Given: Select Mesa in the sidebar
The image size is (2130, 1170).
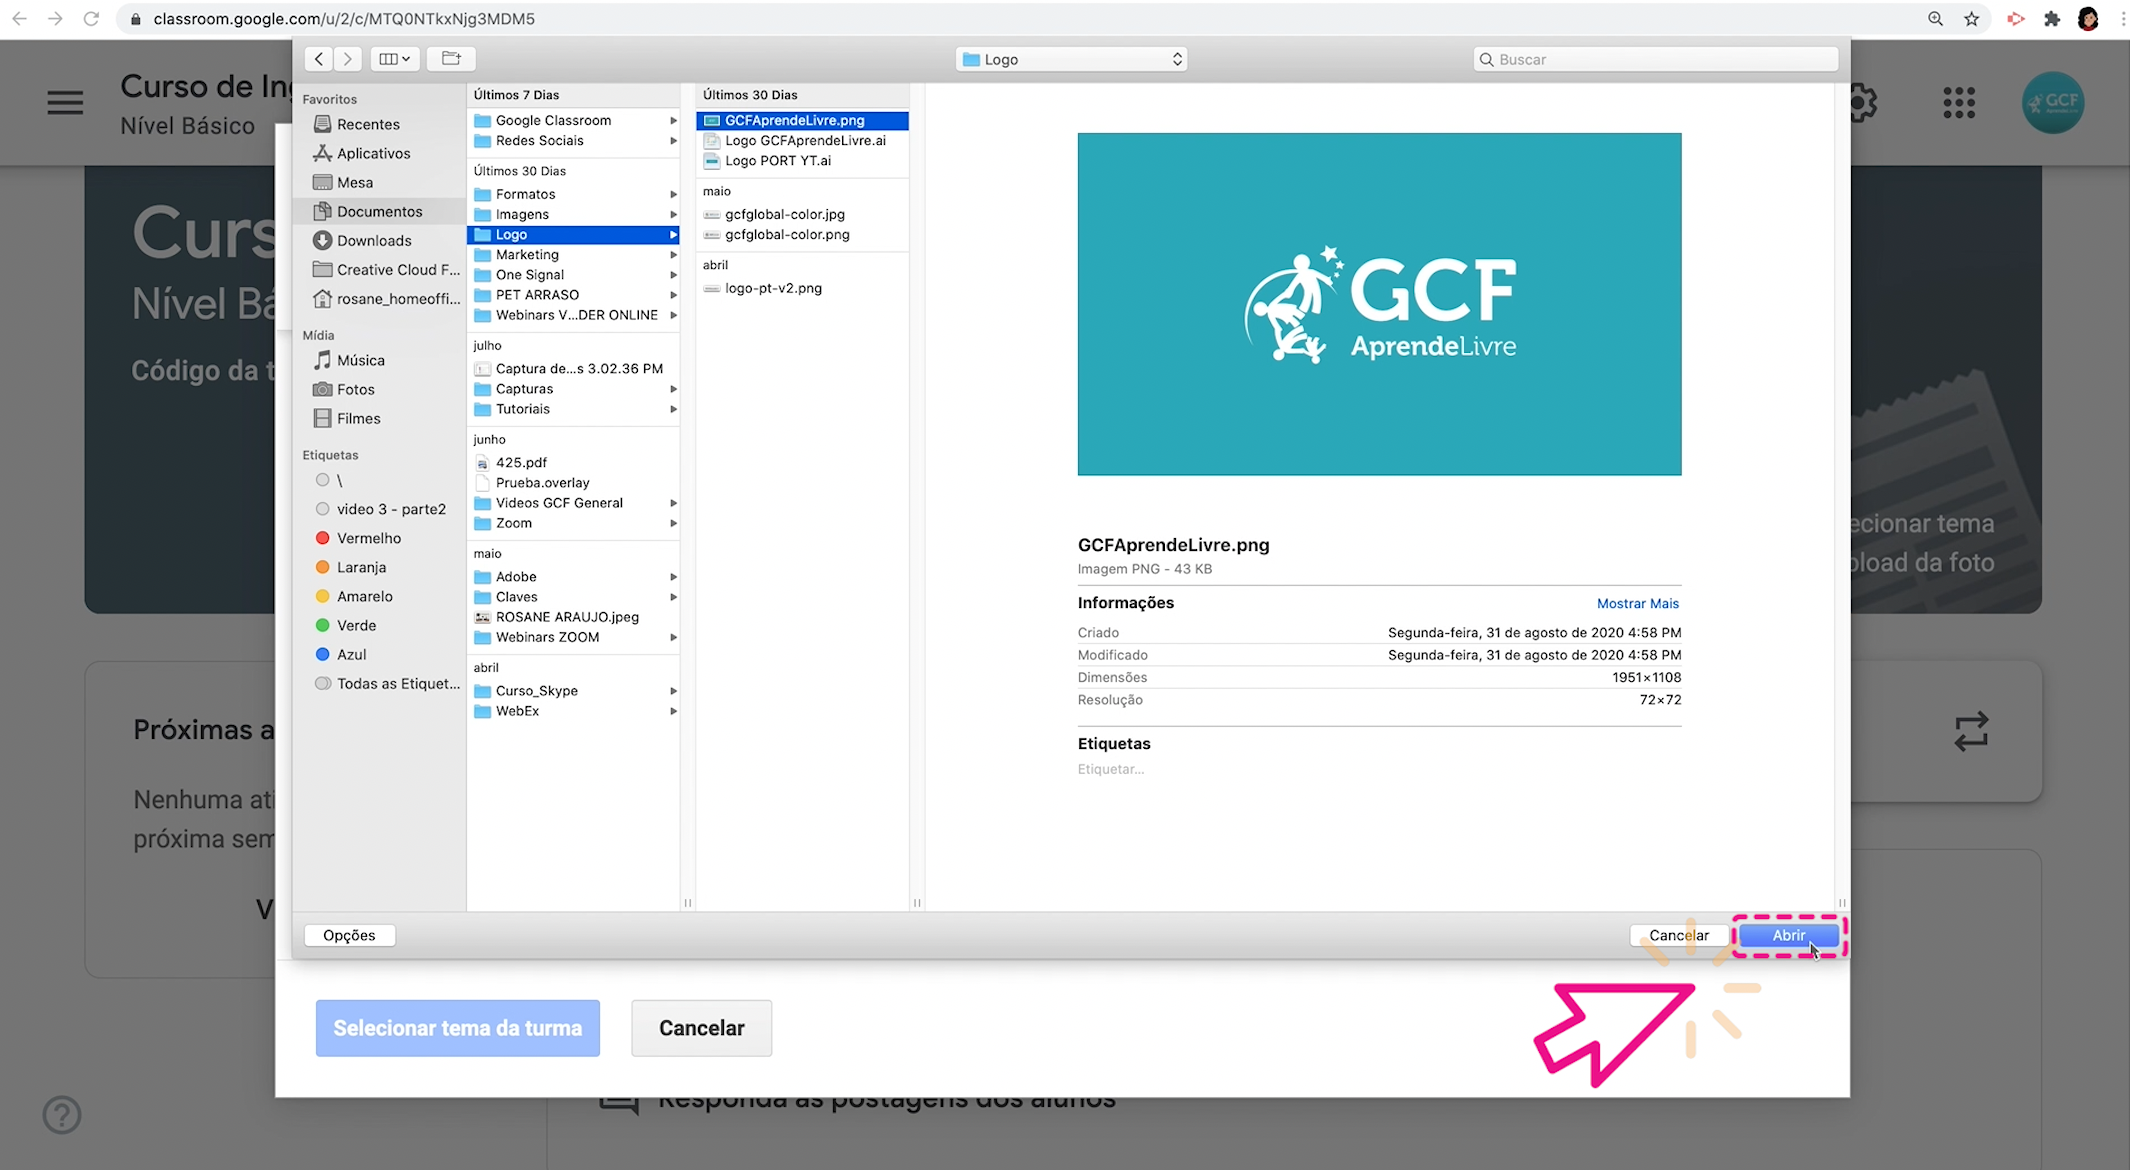Looking at the screenshot, I should (354, 182).
